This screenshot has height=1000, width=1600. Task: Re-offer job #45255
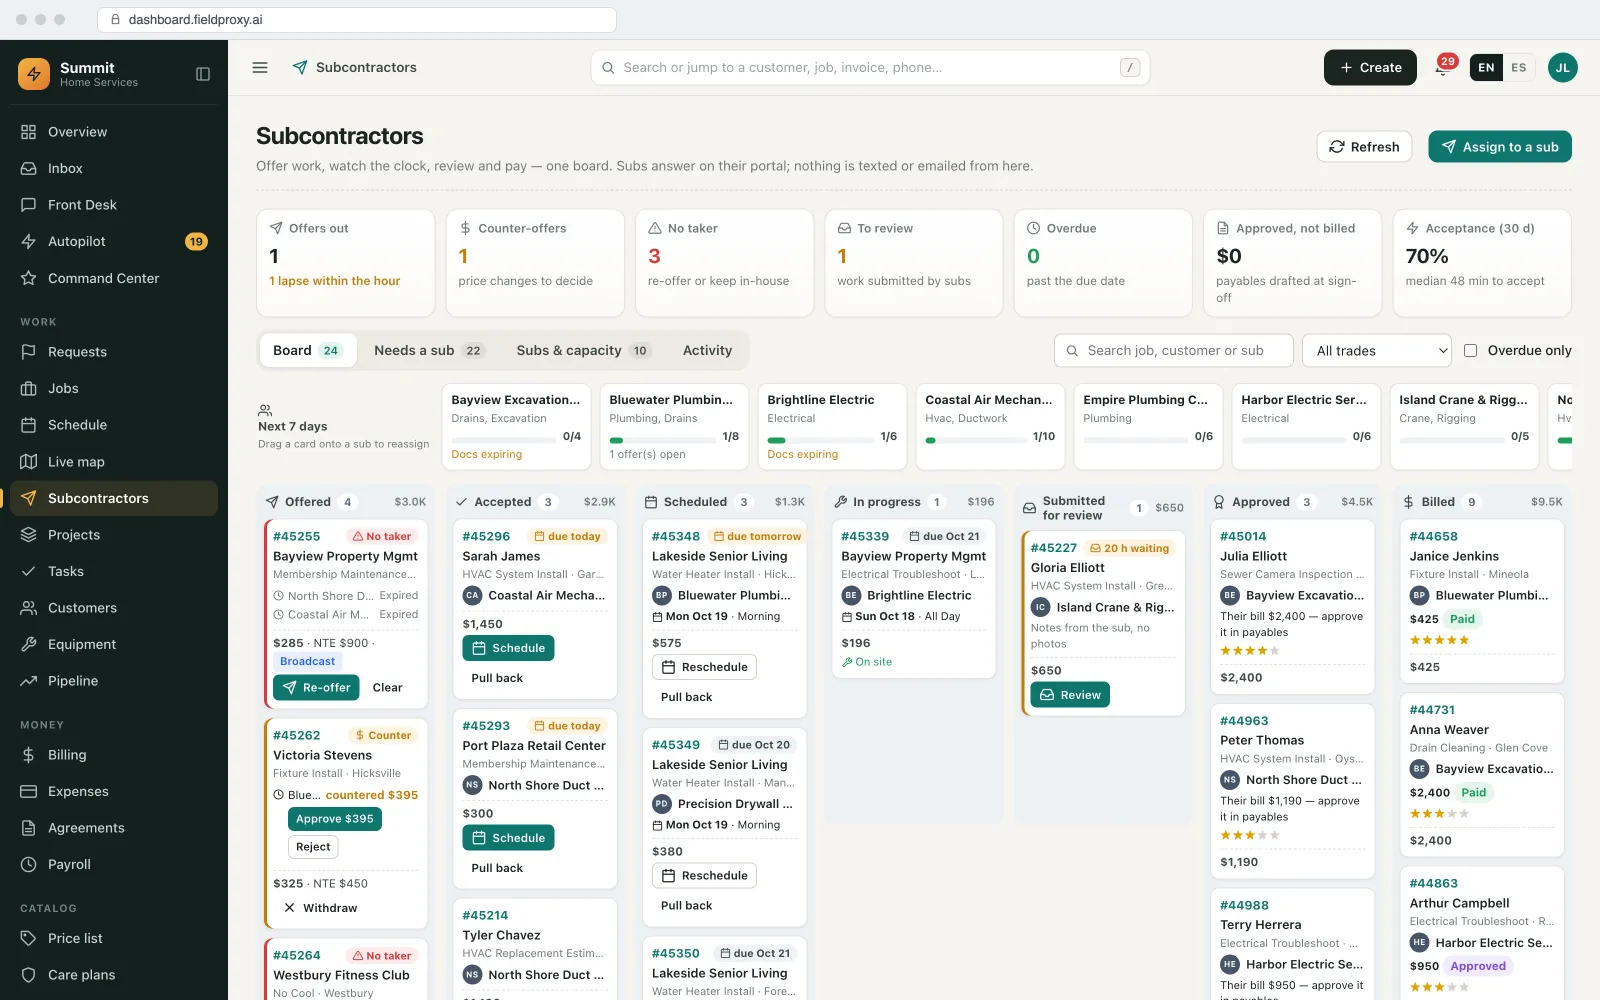point(316,688)
